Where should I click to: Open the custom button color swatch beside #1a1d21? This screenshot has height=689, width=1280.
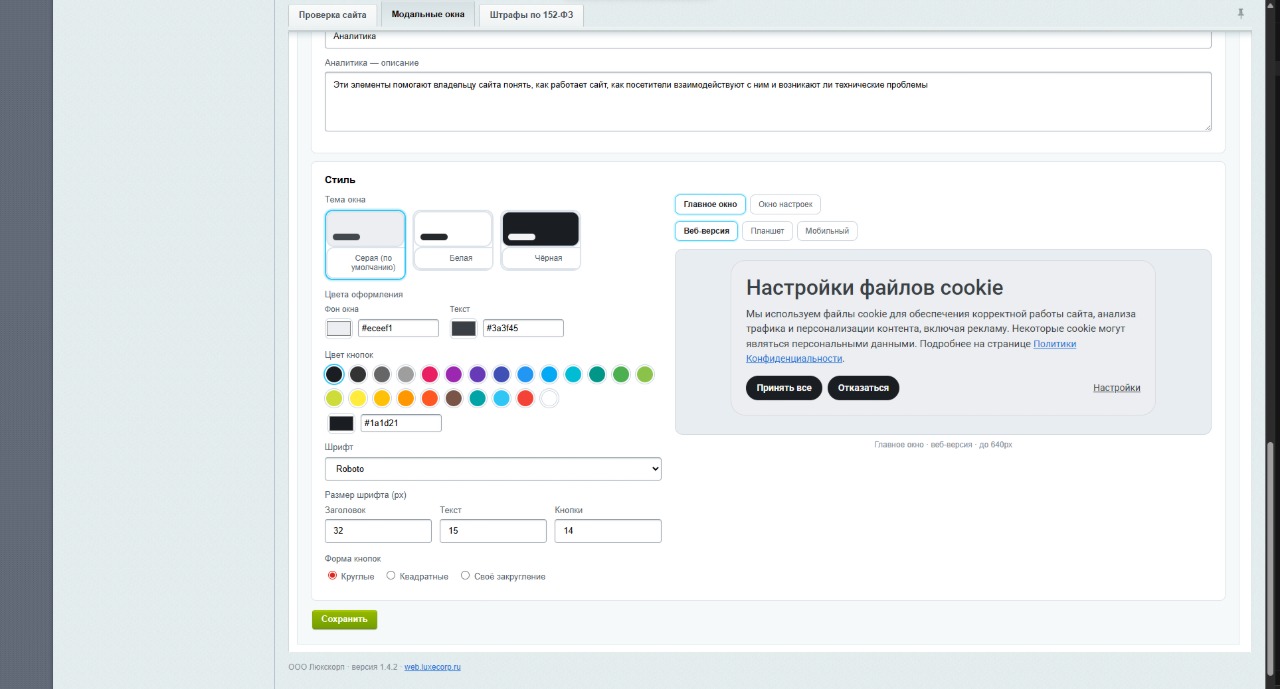(x=341, y=423)
